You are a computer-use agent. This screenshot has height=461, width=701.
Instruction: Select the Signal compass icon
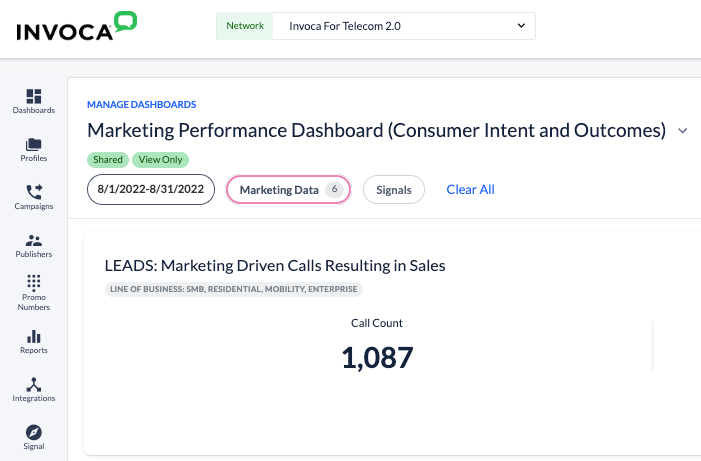coord(33,433)
